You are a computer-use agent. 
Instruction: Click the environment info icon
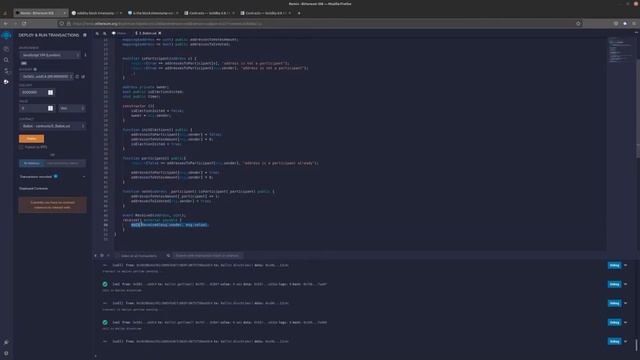click(85, 55)
